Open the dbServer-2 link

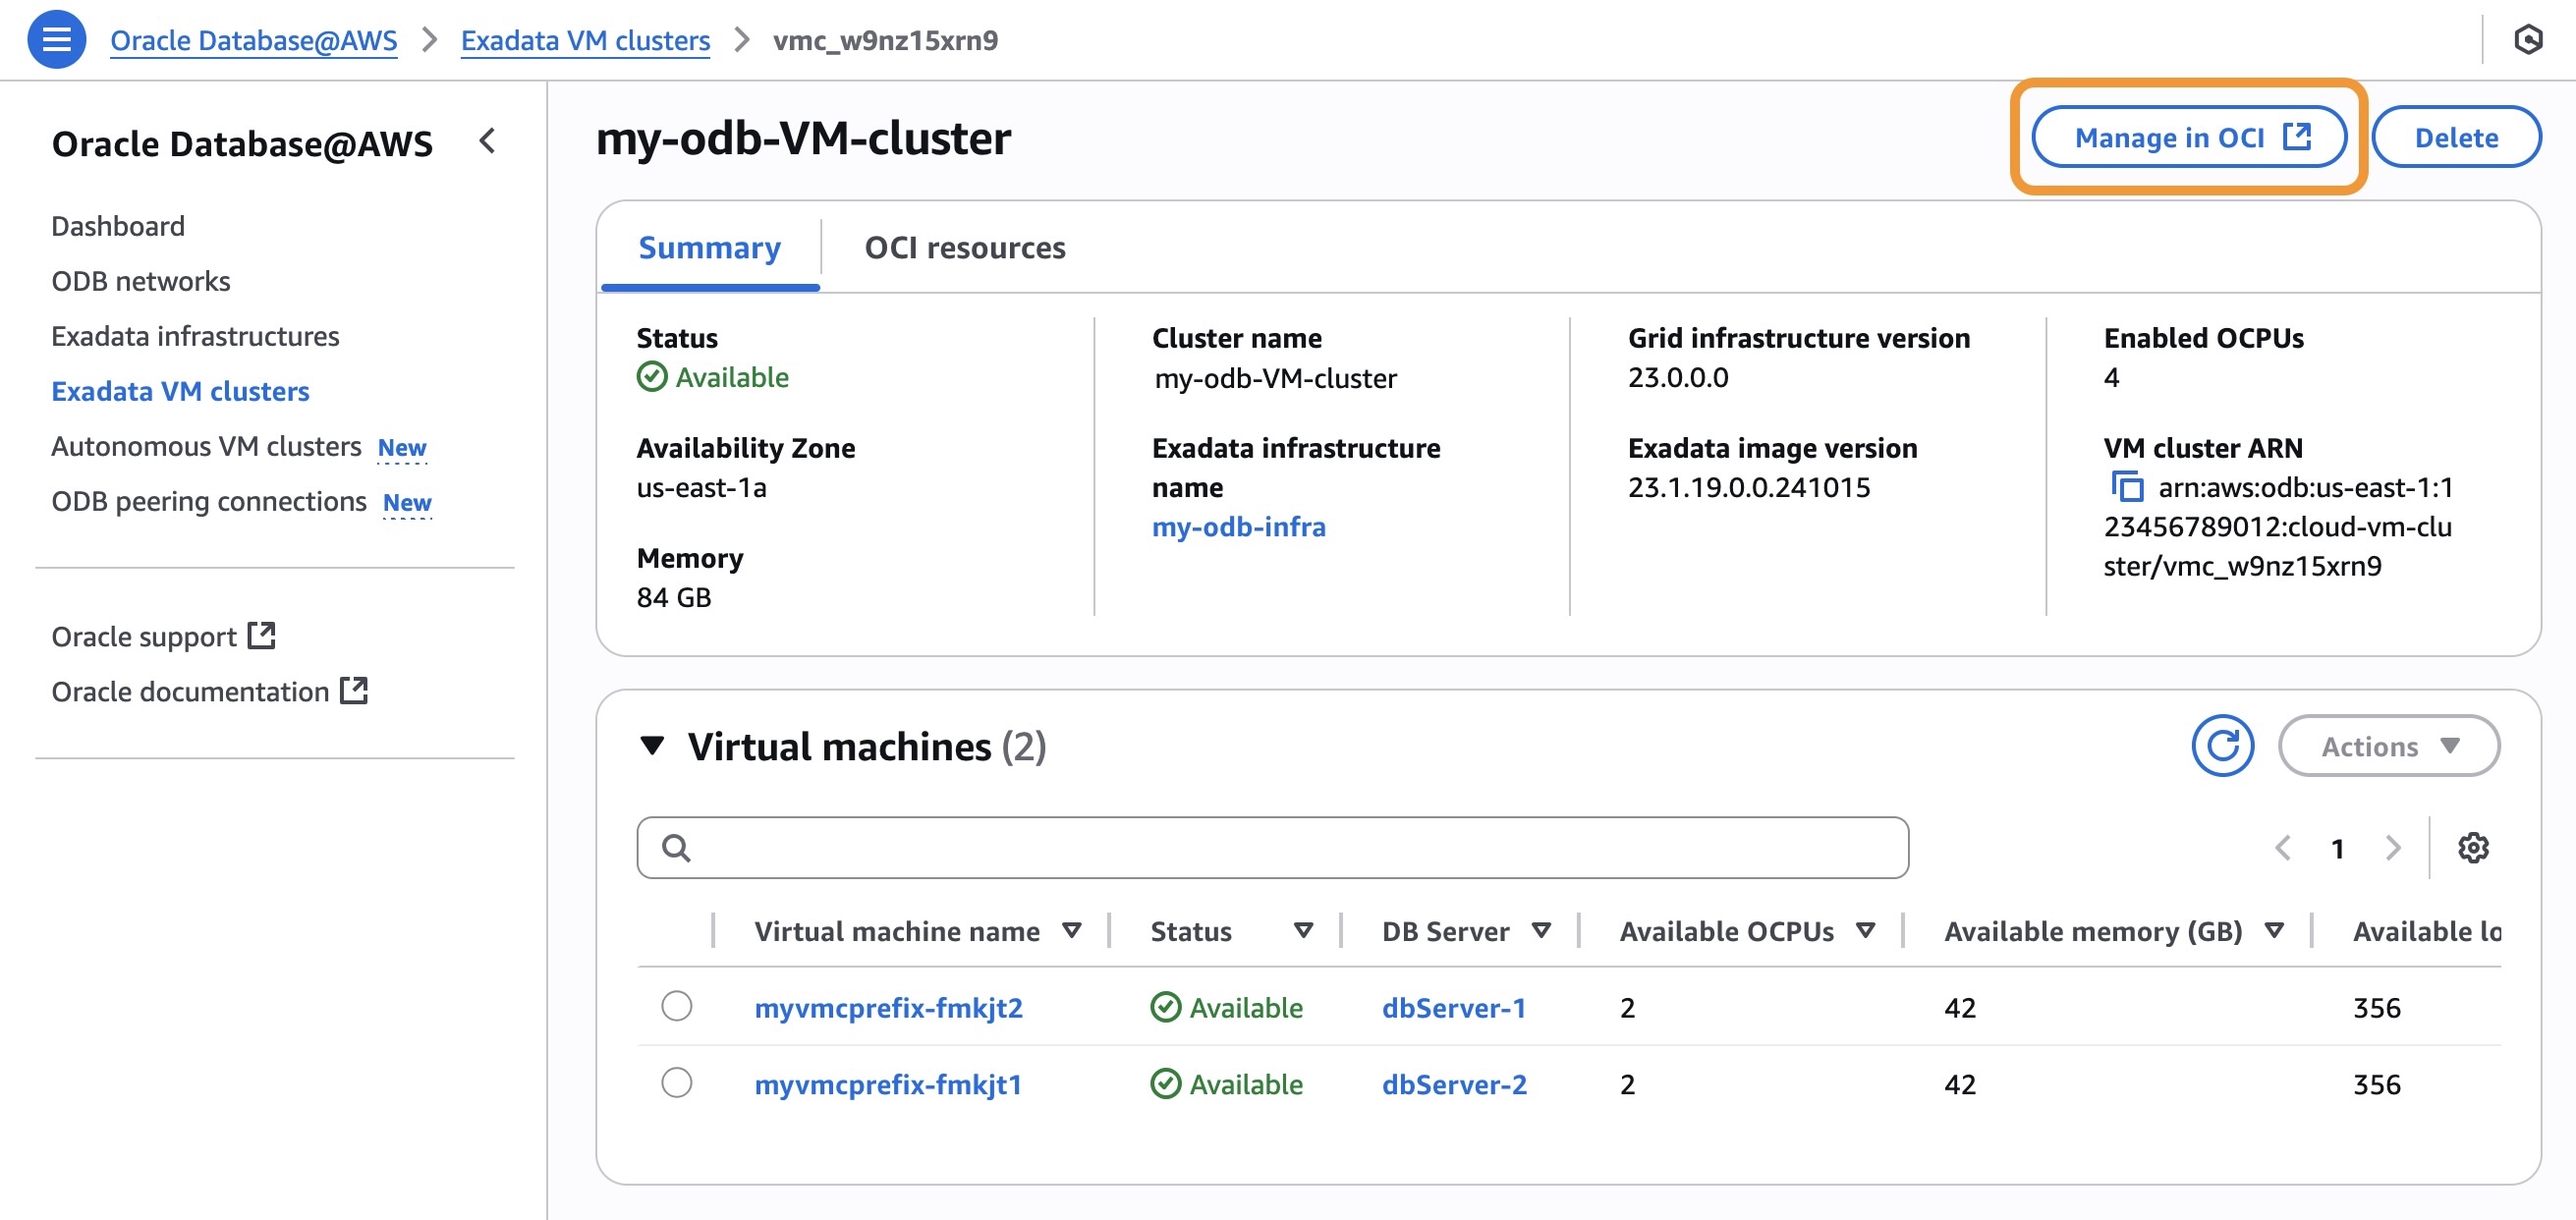coord(1455,1084)
